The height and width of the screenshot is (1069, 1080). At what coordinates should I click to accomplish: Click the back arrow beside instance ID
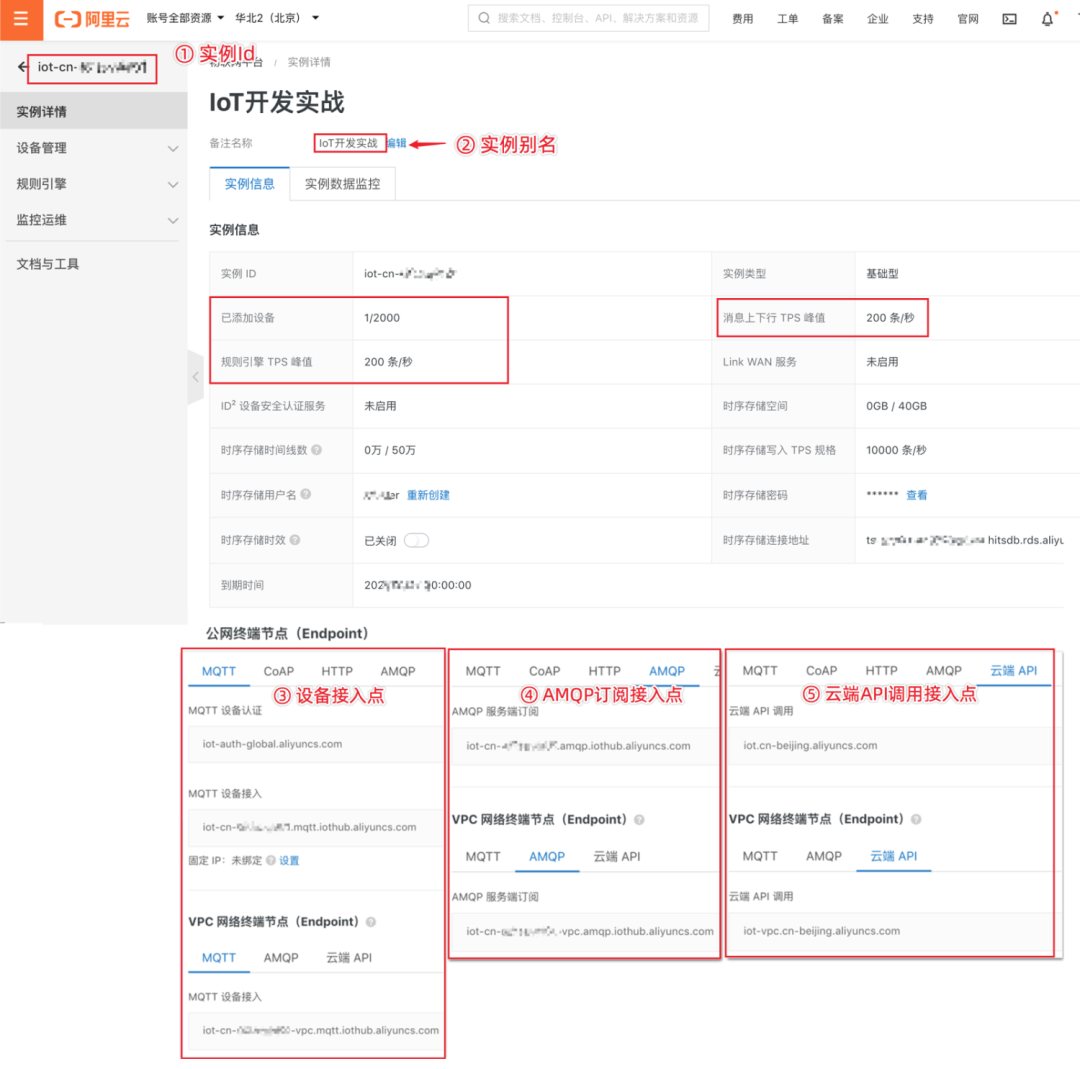(23, 67)
